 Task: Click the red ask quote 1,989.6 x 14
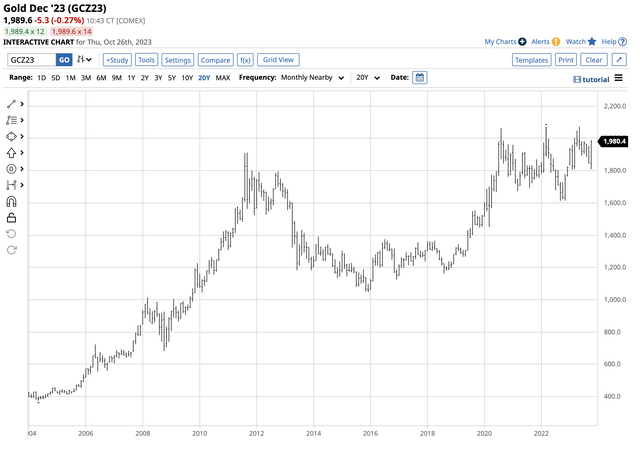72,31
